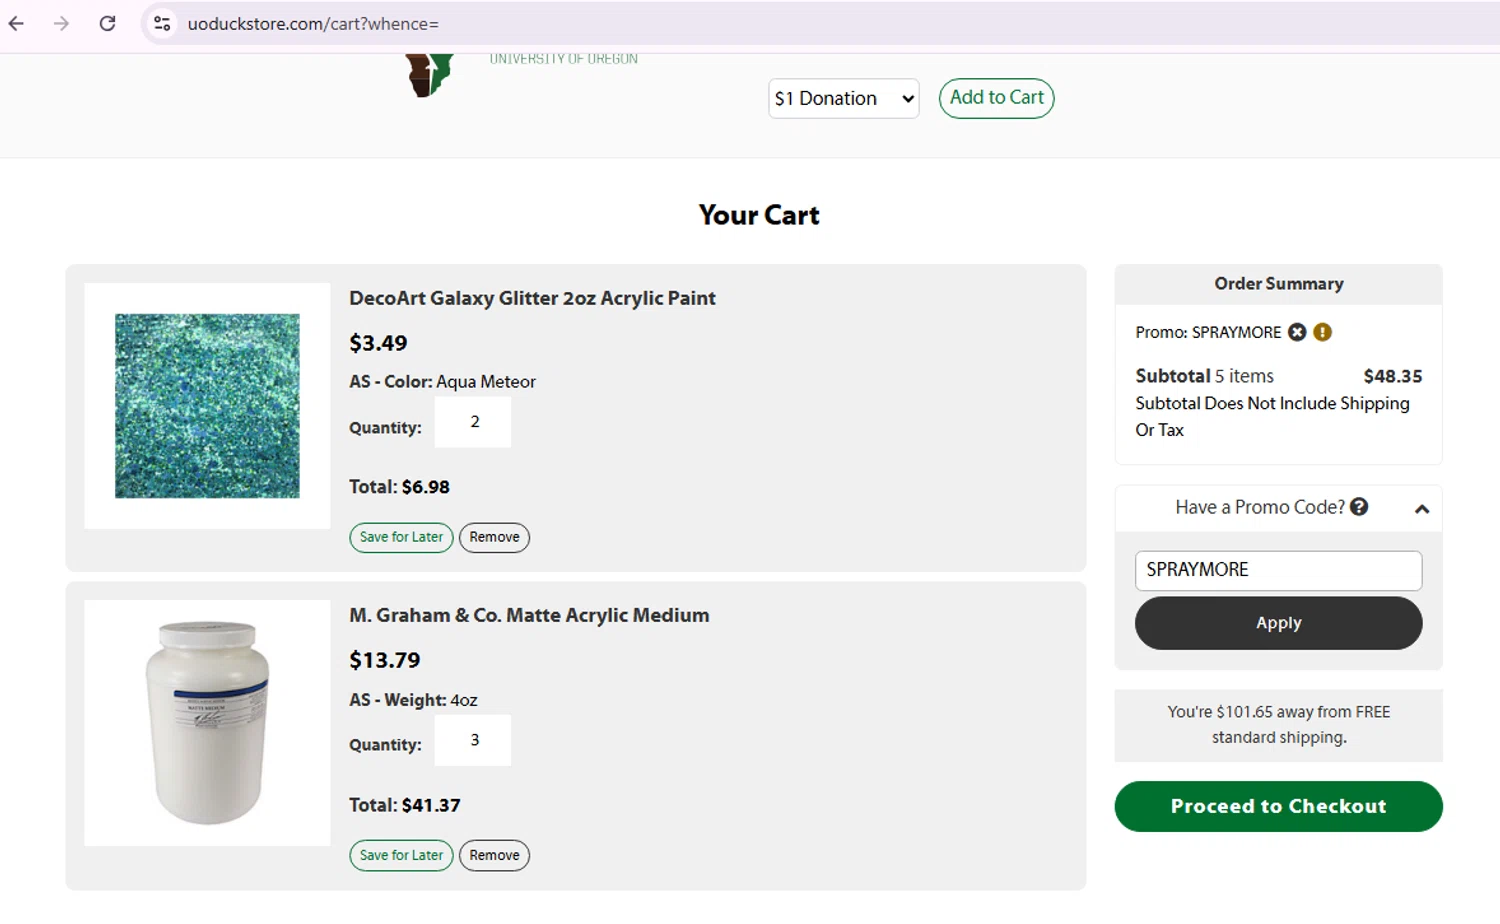Click the subtotal amount $48.35
This screenshot has width=1500, height=924.
1392,376
